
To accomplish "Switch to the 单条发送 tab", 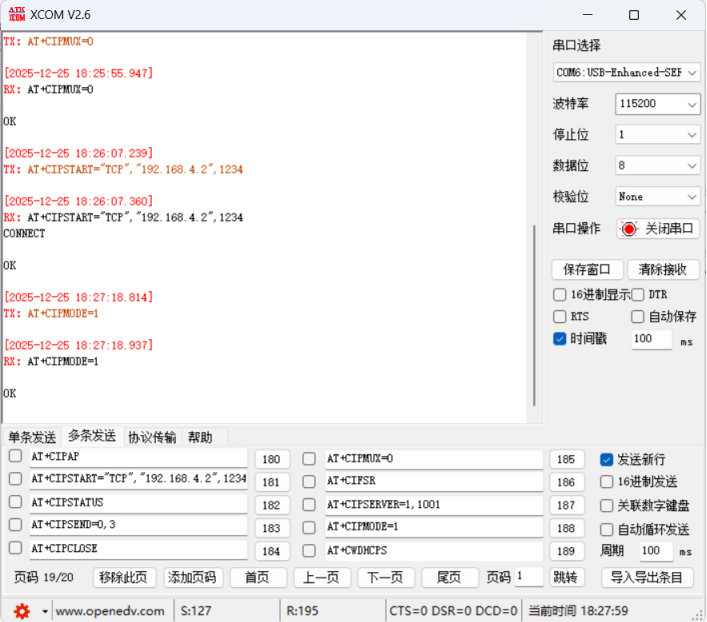I will click(x=32, y=437).
